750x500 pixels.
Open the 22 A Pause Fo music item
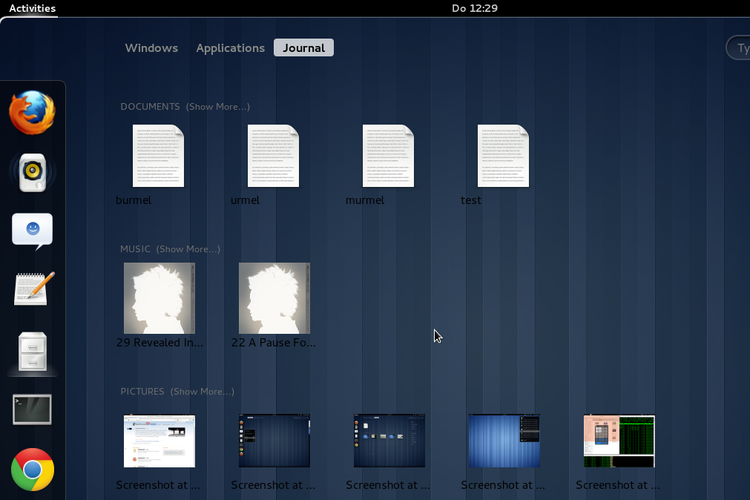click(x=274, y=298)
